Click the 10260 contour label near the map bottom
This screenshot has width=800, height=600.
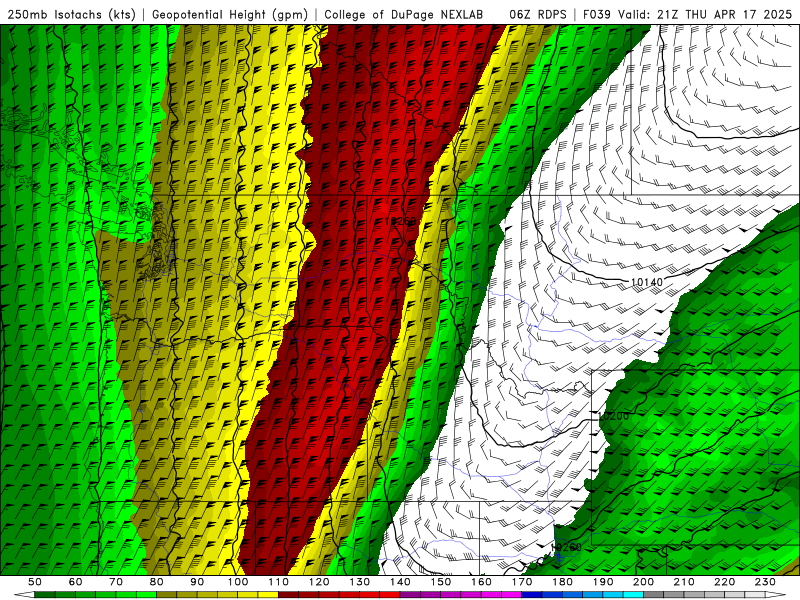[x=566, y=547]
